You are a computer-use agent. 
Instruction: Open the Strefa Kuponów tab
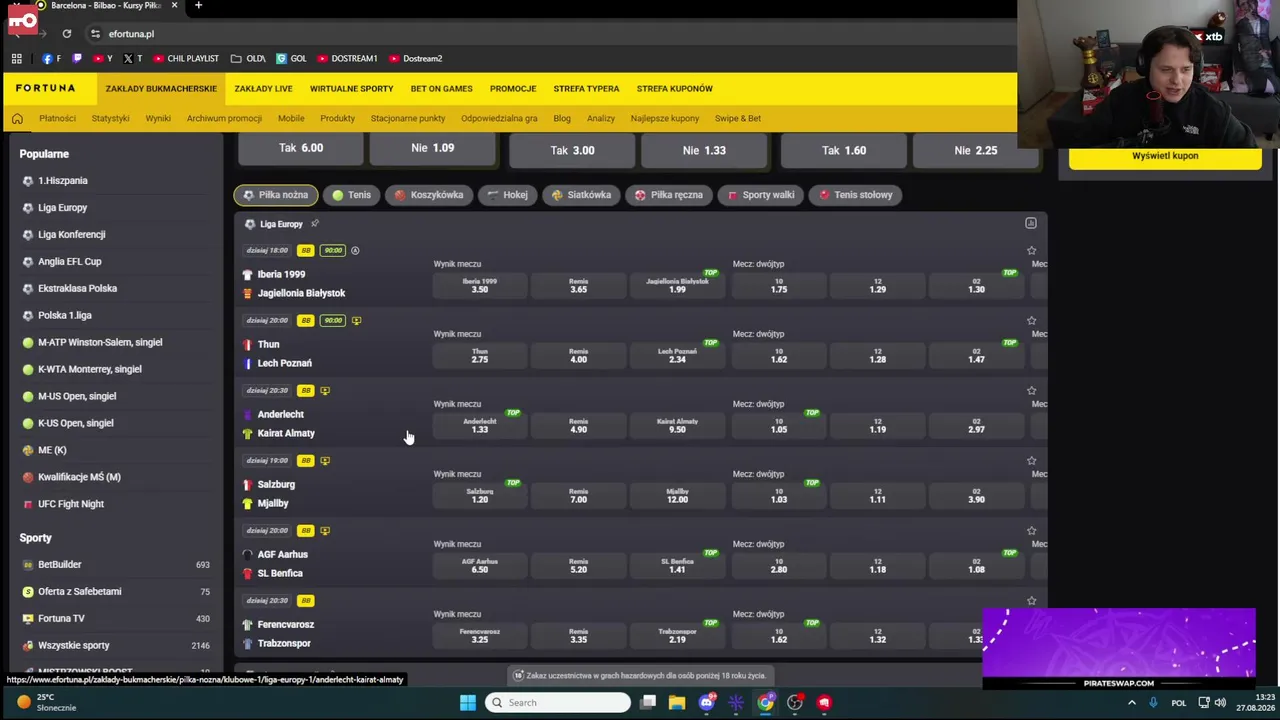[675, 89]
